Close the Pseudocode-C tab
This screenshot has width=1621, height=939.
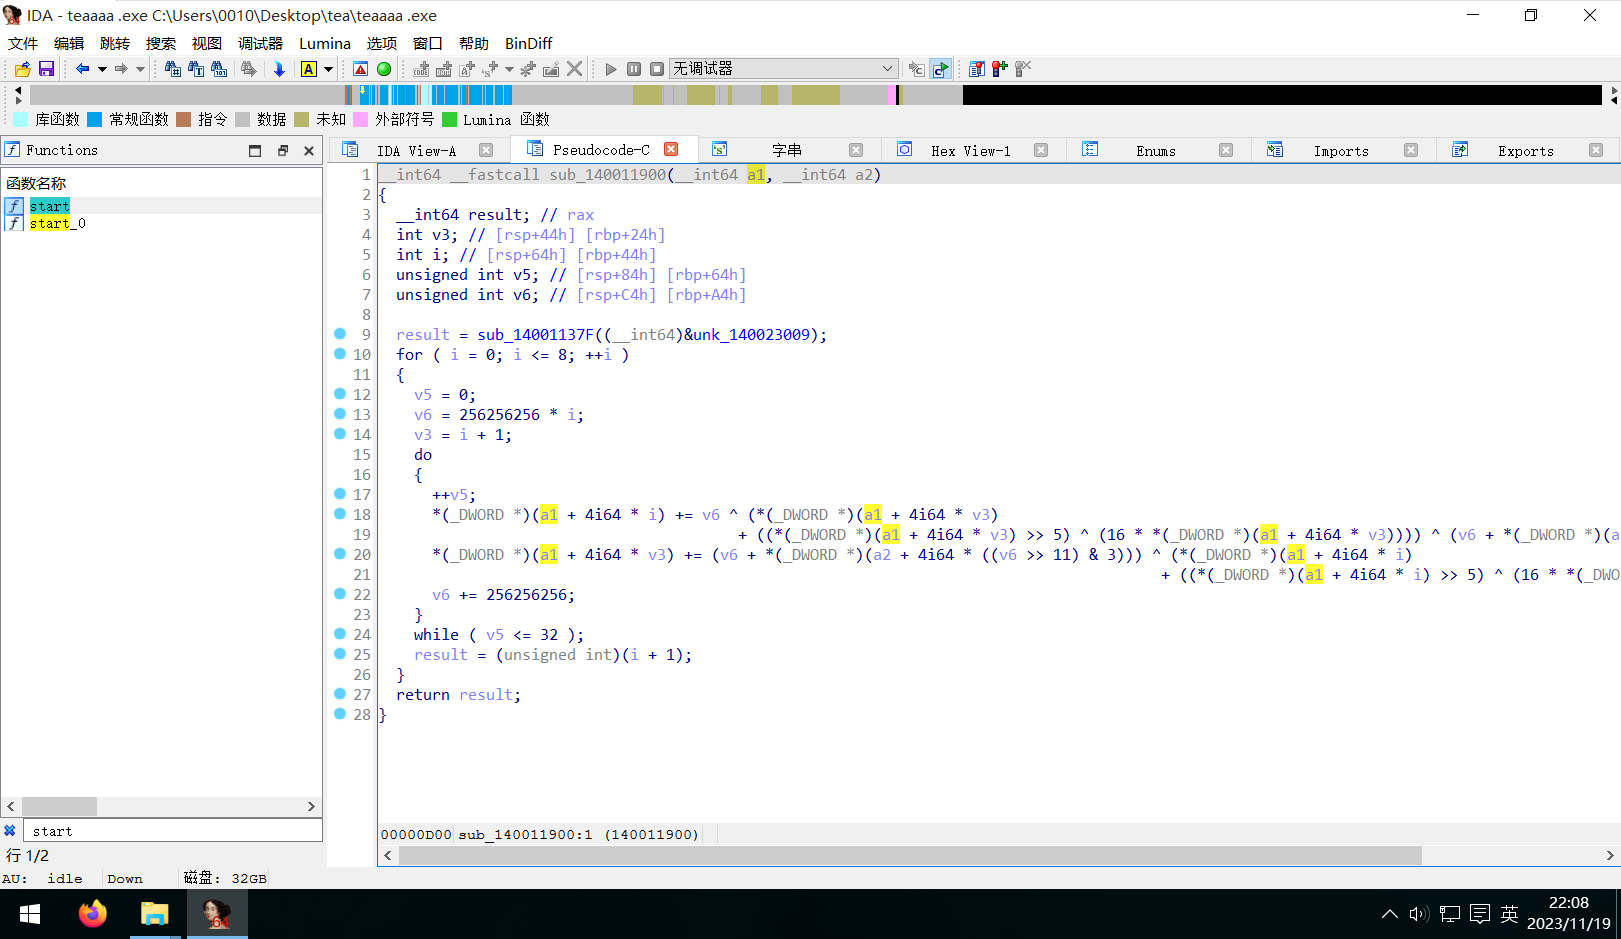click(671, 149)
